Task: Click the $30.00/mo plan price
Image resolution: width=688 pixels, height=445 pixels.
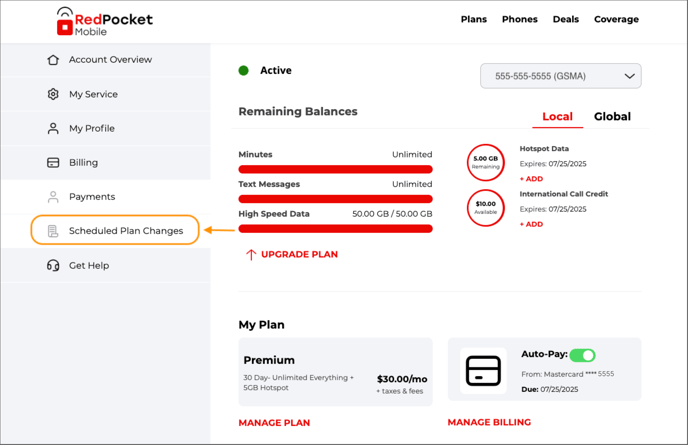Action: click(402, 379)
